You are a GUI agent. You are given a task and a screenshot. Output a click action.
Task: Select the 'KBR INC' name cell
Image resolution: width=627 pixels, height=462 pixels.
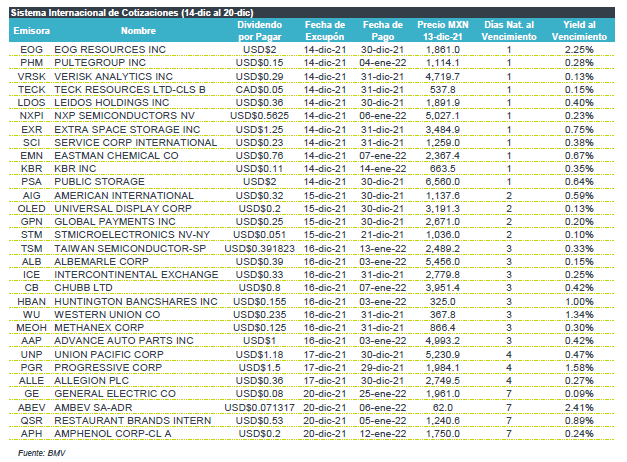75,169
